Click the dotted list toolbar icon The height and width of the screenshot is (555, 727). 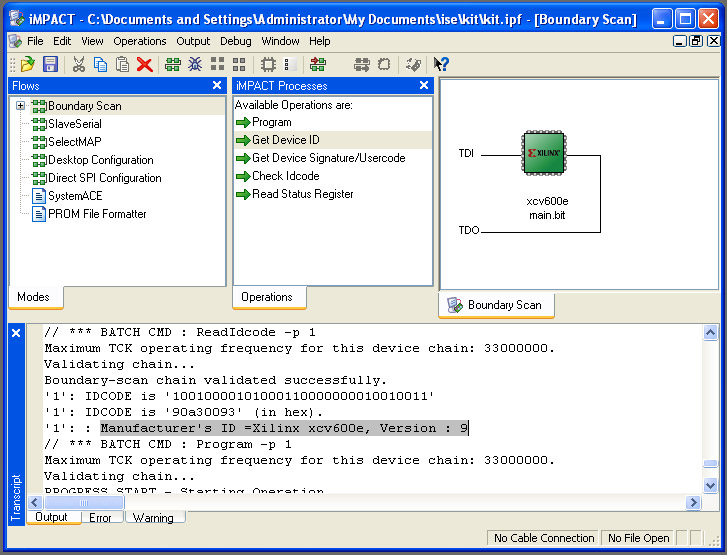click(x=289, y=64)
